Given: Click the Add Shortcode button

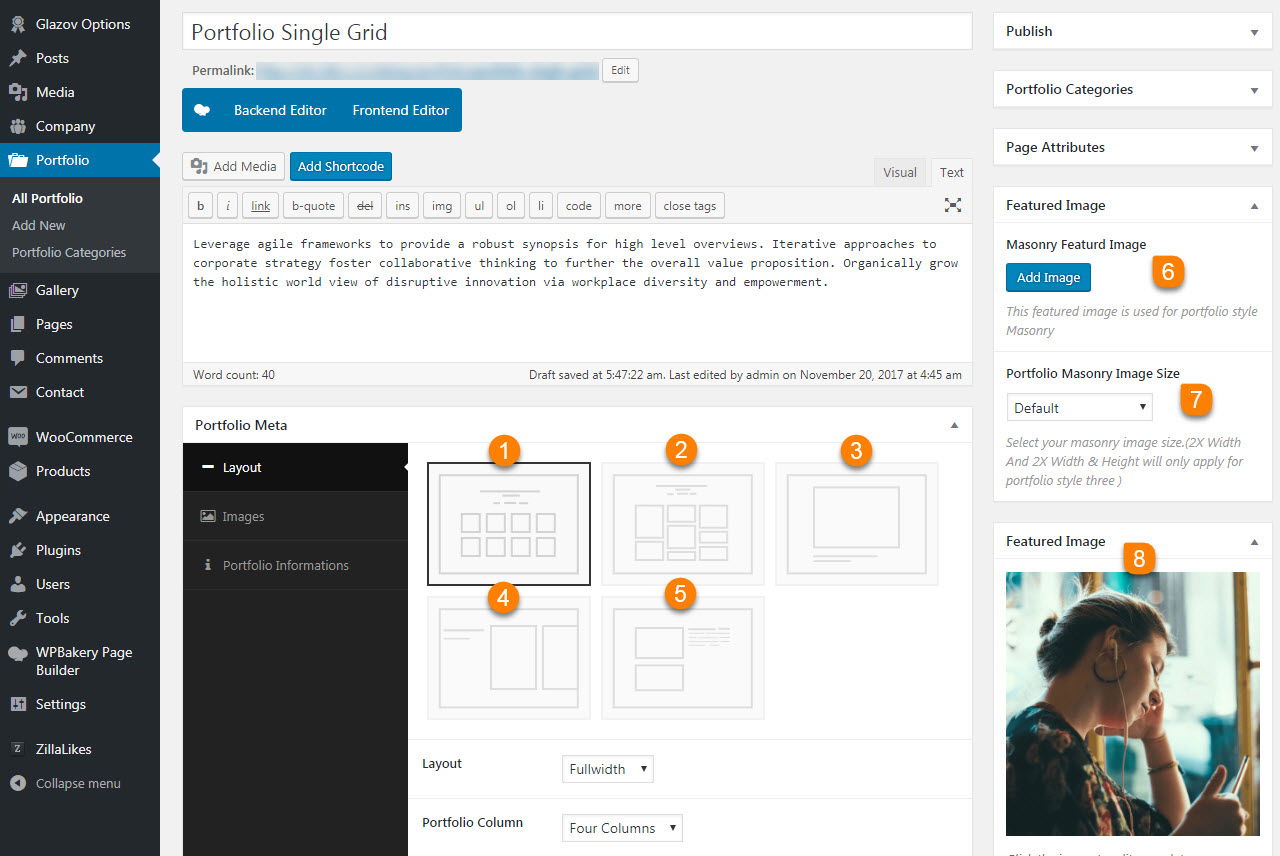Looking at the screenshot, I should (x=340, y=166).
